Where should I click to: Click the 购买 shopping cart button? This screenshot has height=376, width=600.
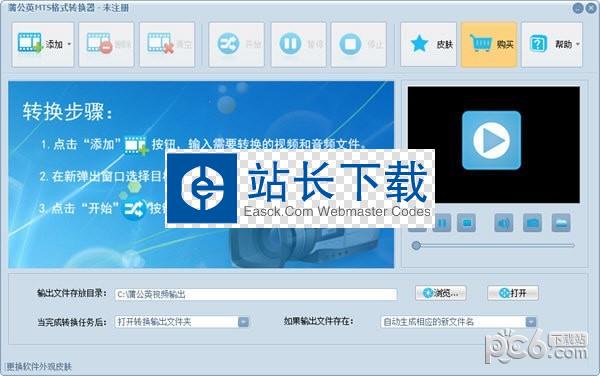pos(489,44)
